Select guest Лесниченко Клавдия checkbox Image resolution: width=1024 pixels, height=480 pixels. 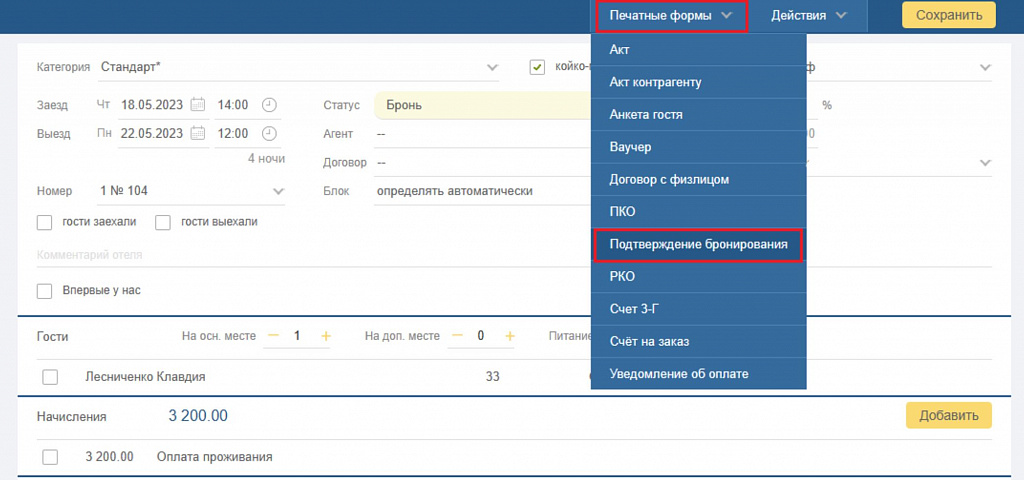pyautogui.click(x=50, y=377)
